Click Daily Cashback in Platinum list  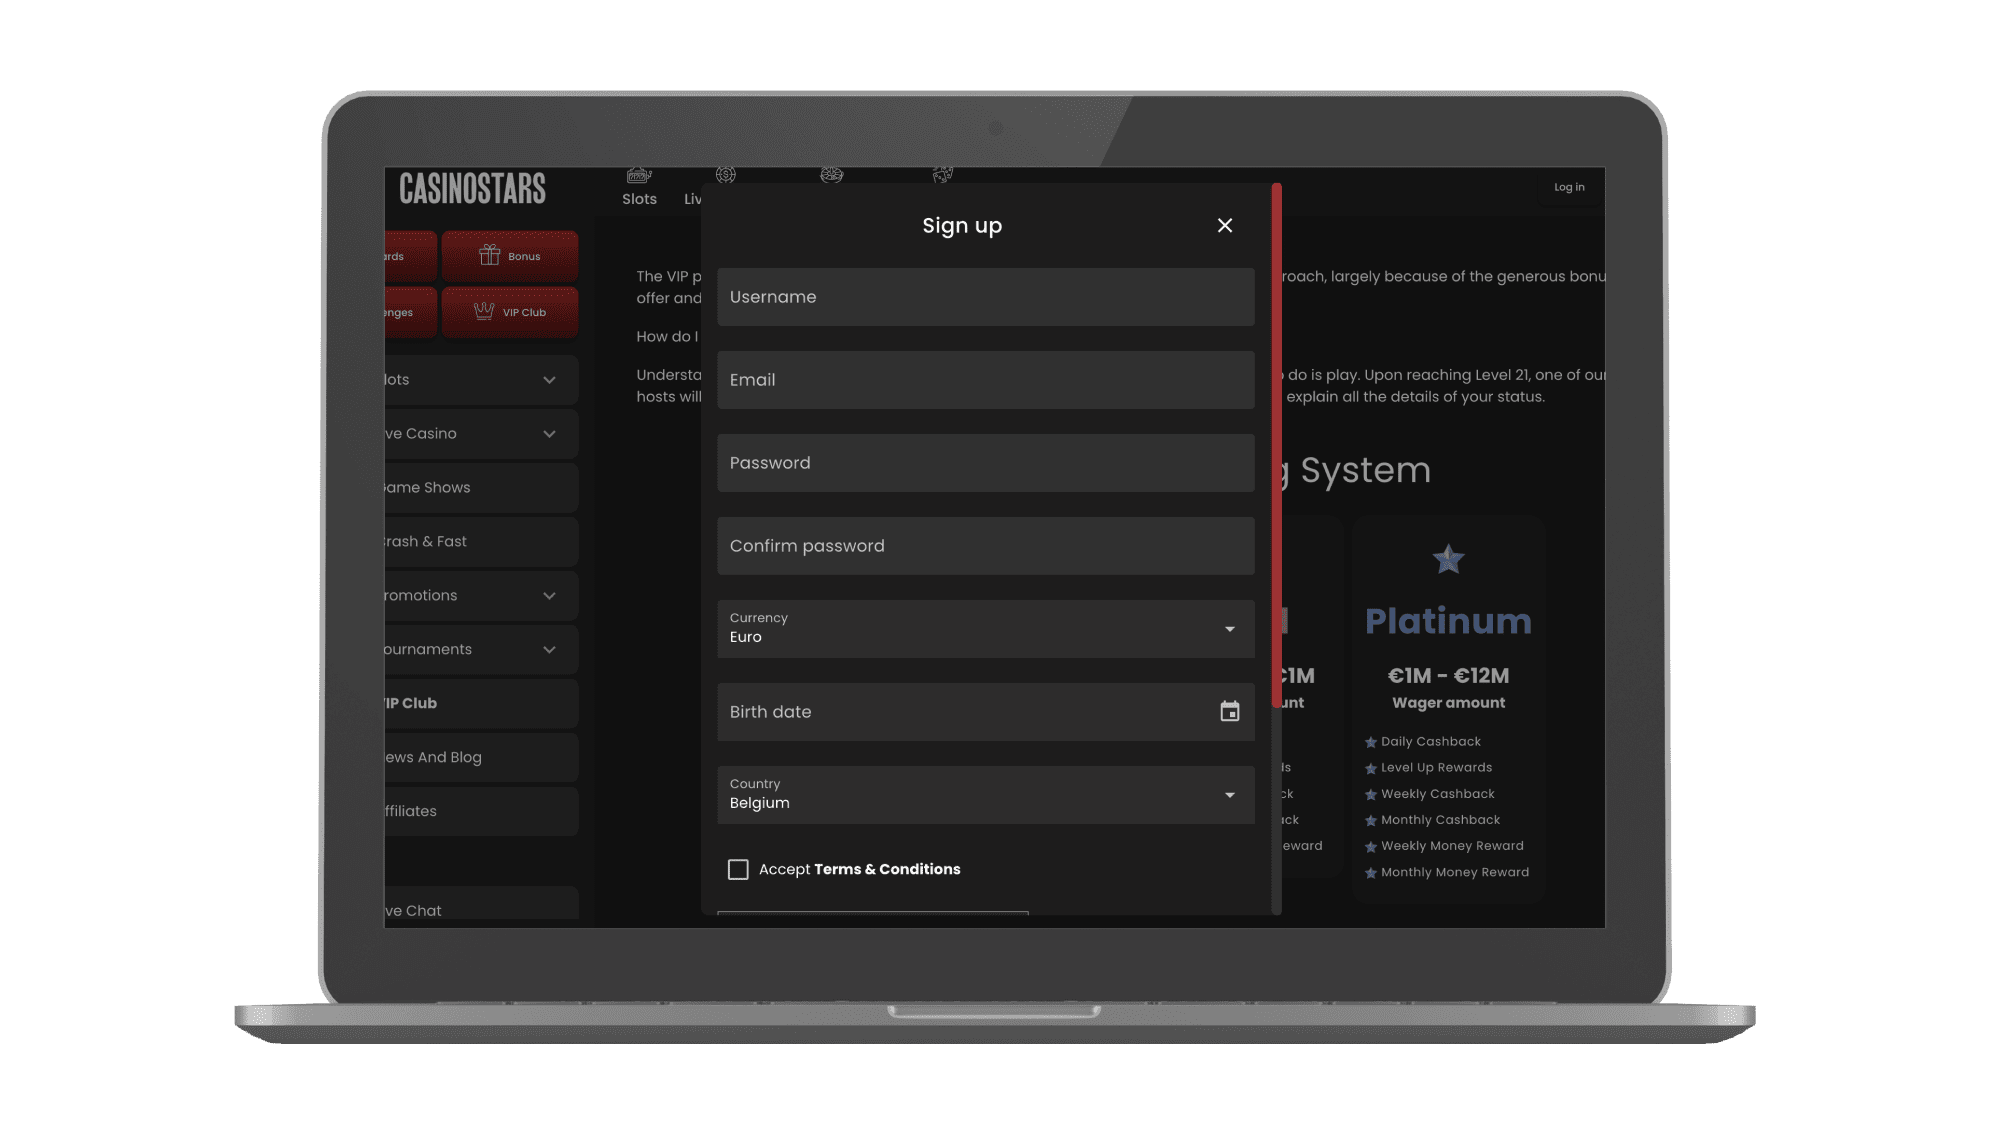[x=1431, y=742]
